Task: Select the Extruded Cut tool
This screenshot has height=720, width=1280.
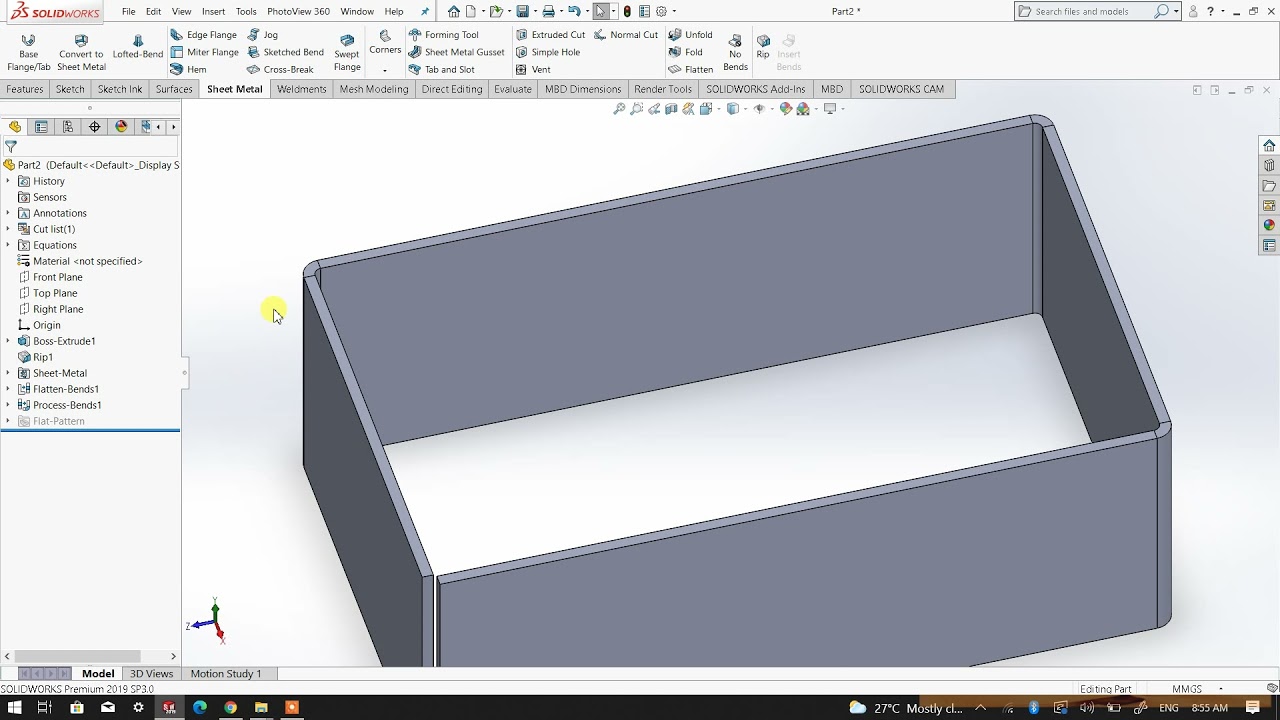Action: pos(550,35)
